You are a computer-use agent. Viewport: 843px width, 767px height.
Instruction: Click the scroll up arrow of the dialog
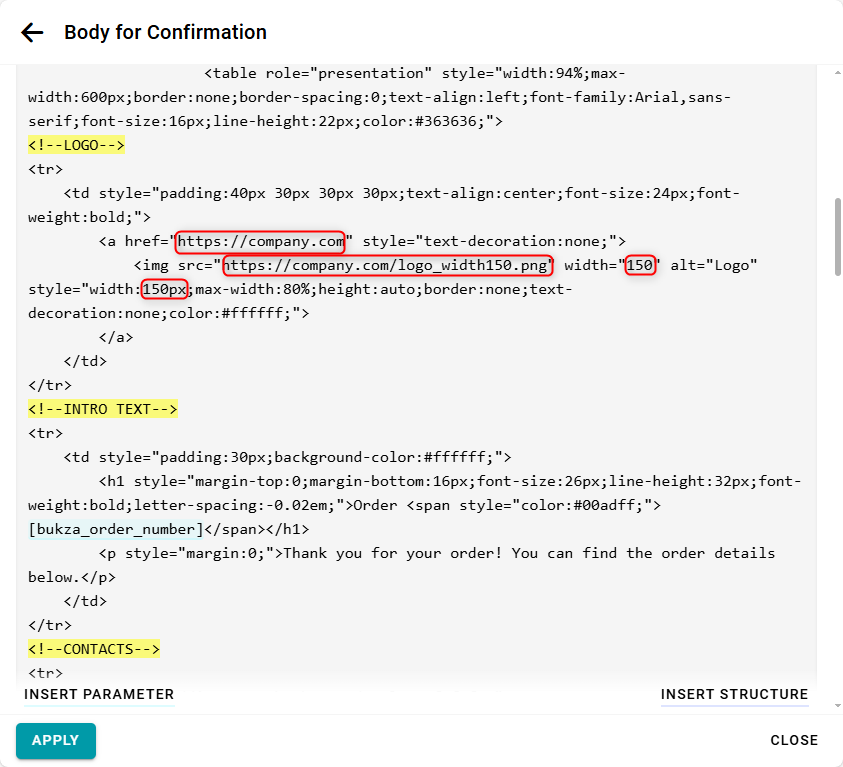click(837, 72)
